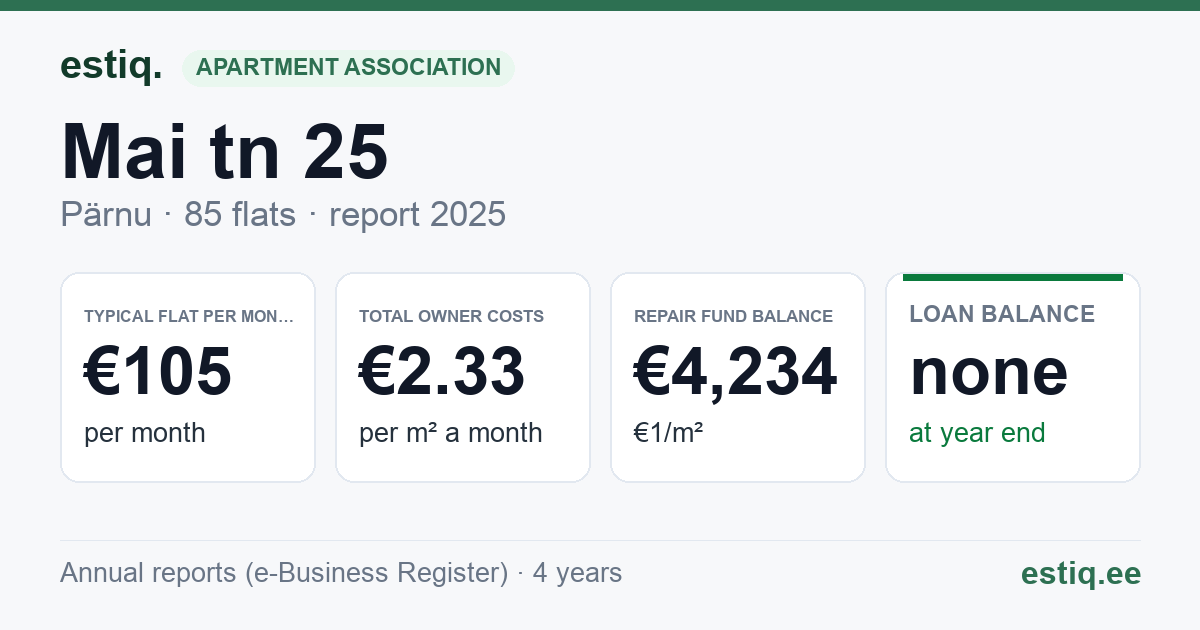1200x630 pixels.
Task: Click the 'per month' label under €105
Action: tap(145, 433)
